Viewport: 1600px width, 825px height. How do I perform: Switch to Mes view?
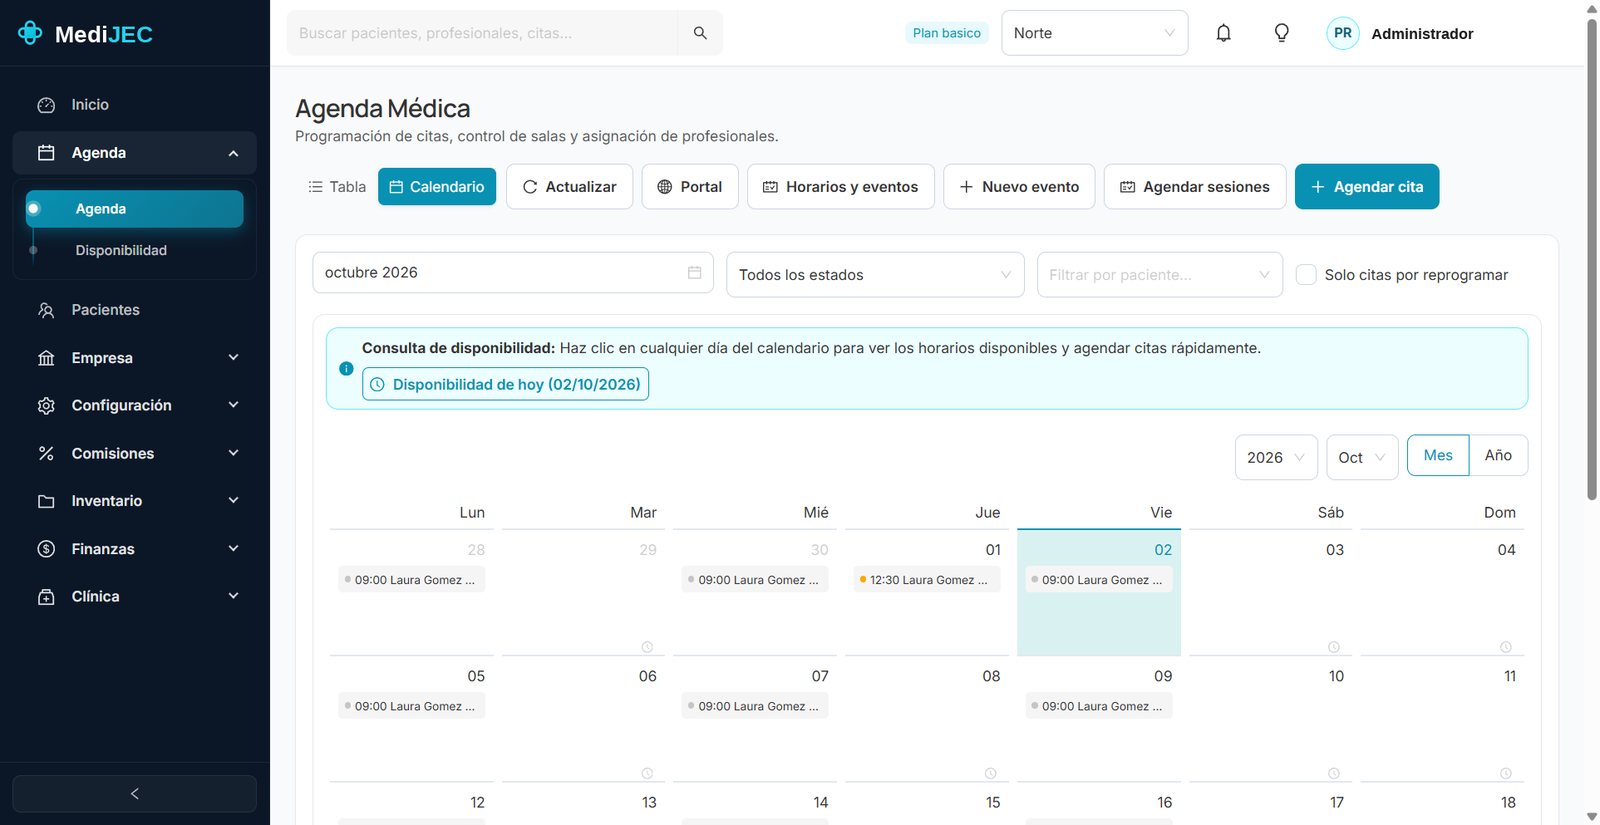(x=1438, y=455)
